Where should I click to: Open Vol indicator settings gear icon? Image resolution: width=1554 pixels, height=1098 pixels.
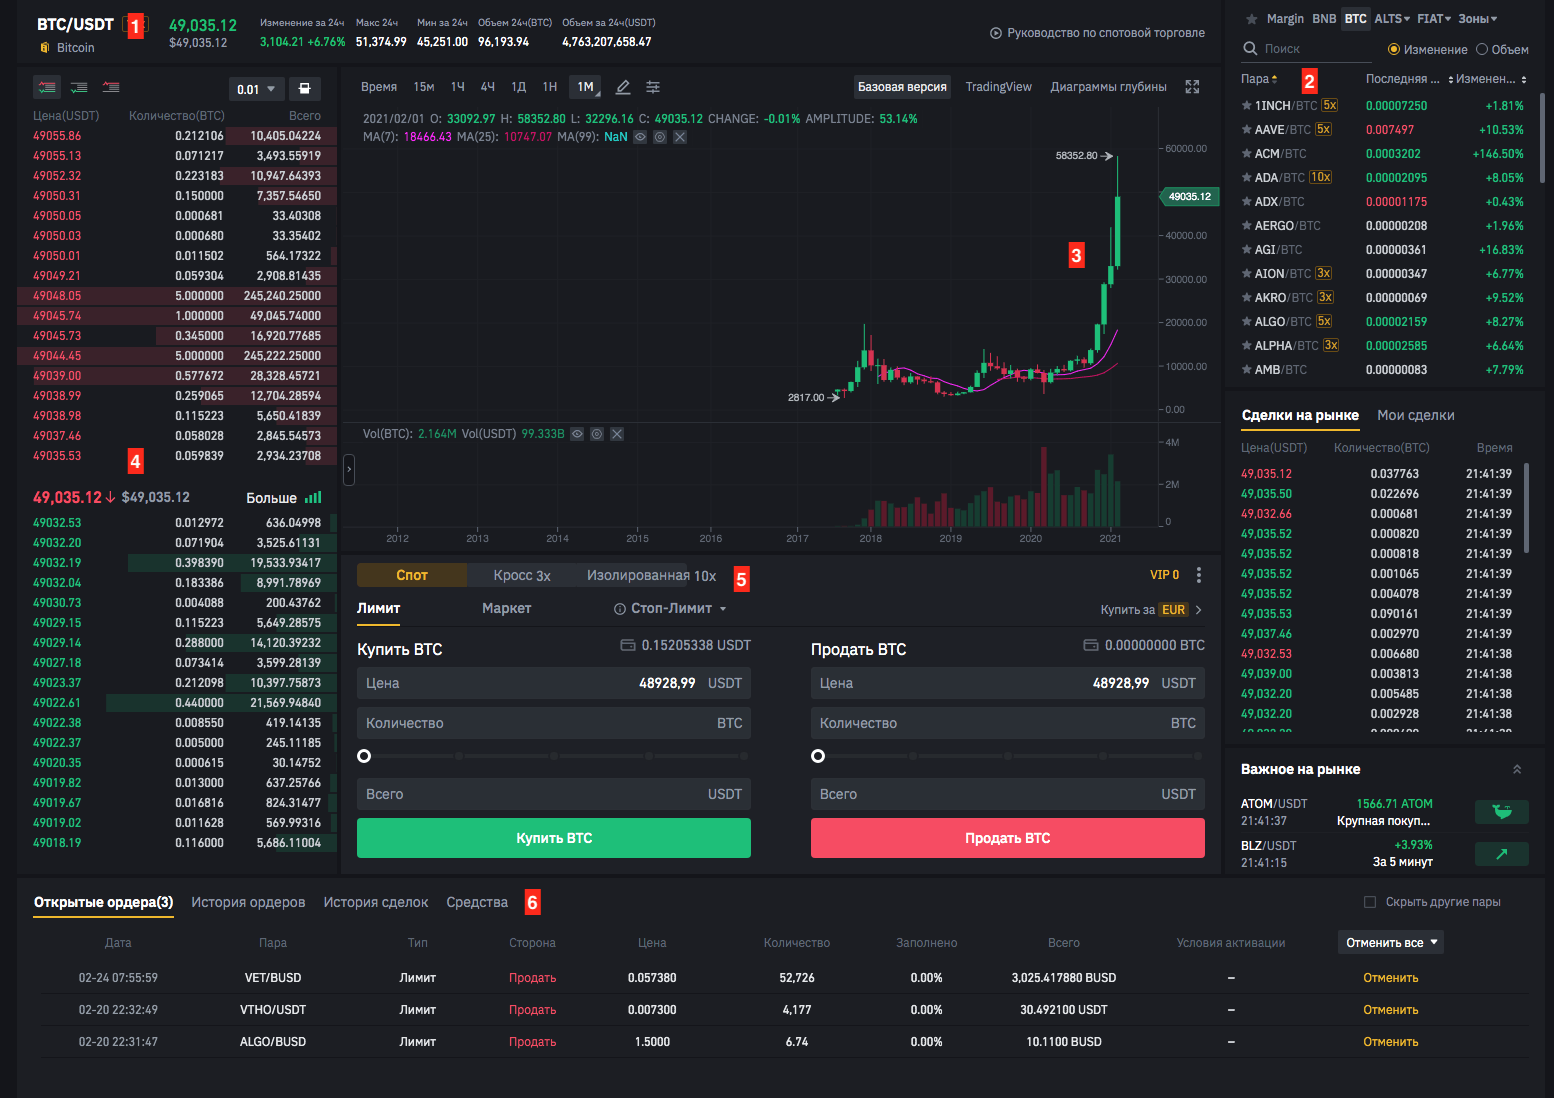pyautogui.click(x=597, y=434)
